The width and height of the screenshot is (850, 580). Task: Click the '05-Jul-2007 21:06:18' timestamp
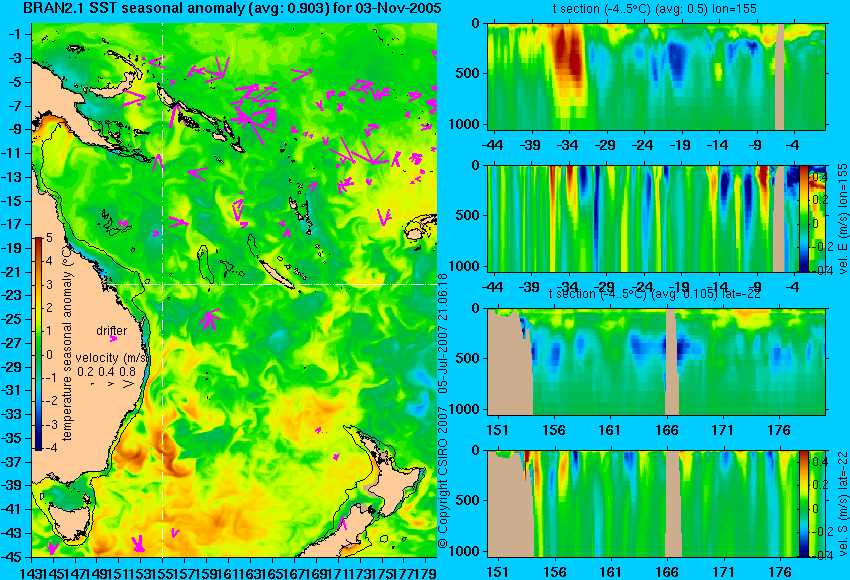[x=443, y=333]
